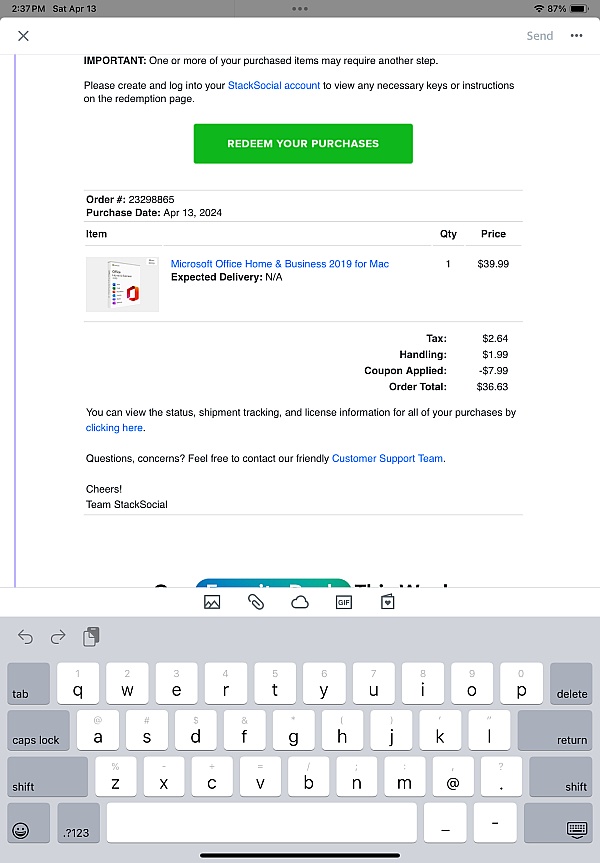The image size is (600, 863).
Task: Insert a photo using the image icon
Action: (212, 602)
